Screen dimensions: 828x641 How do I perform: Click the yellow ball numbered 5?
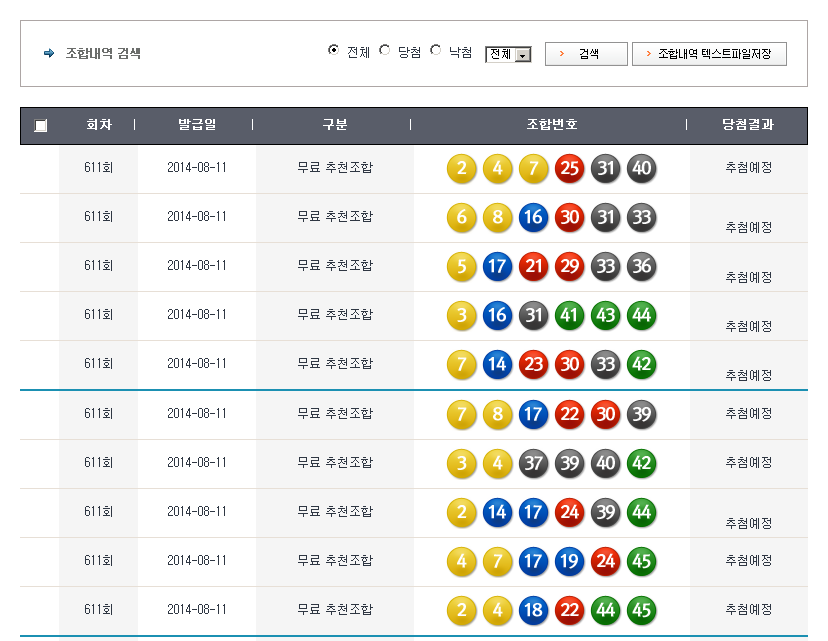pos(461,266)
